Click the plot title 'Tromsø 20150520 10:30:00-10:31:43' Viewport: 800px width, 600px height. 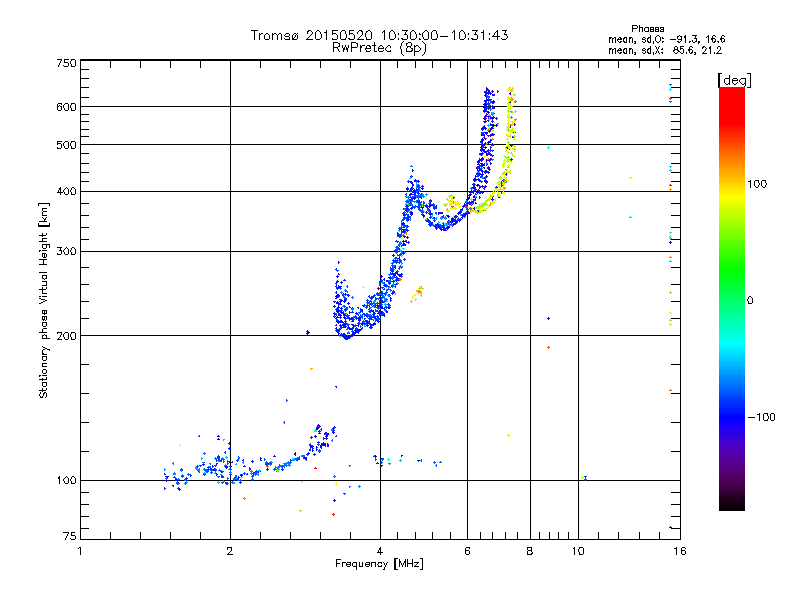[x=379, y=35]
